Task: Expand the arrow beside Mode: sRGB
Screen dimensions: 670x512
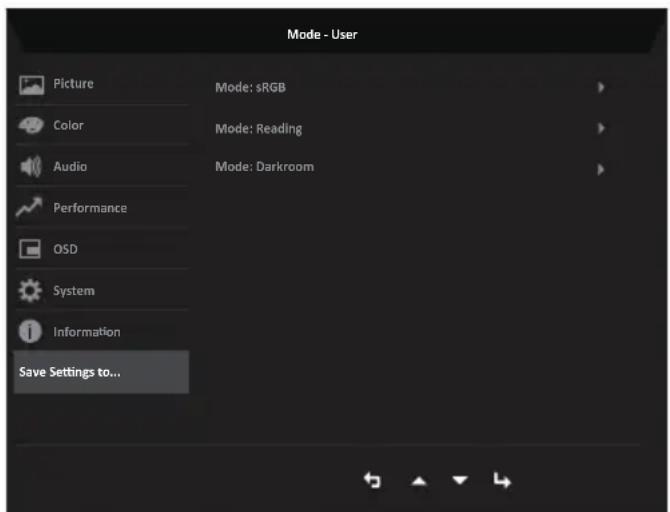Action: 601,87
